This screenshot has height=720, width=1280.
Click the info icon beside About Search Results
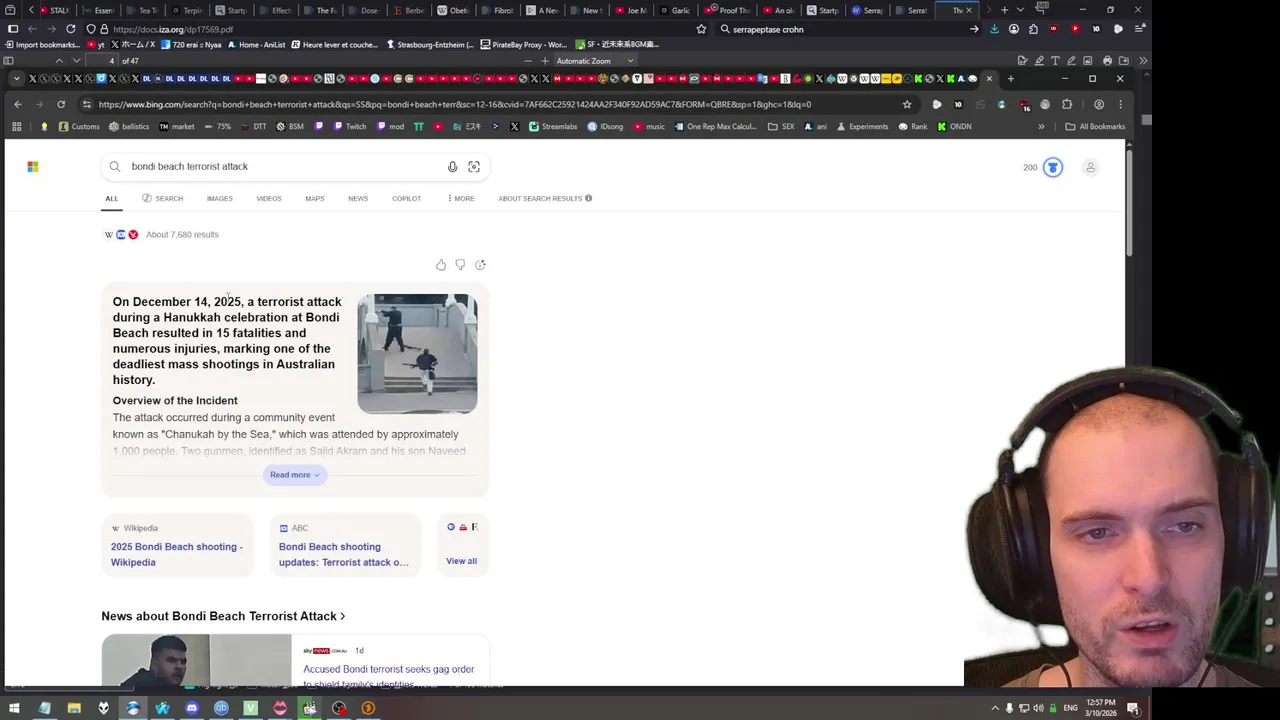[588, 198]
